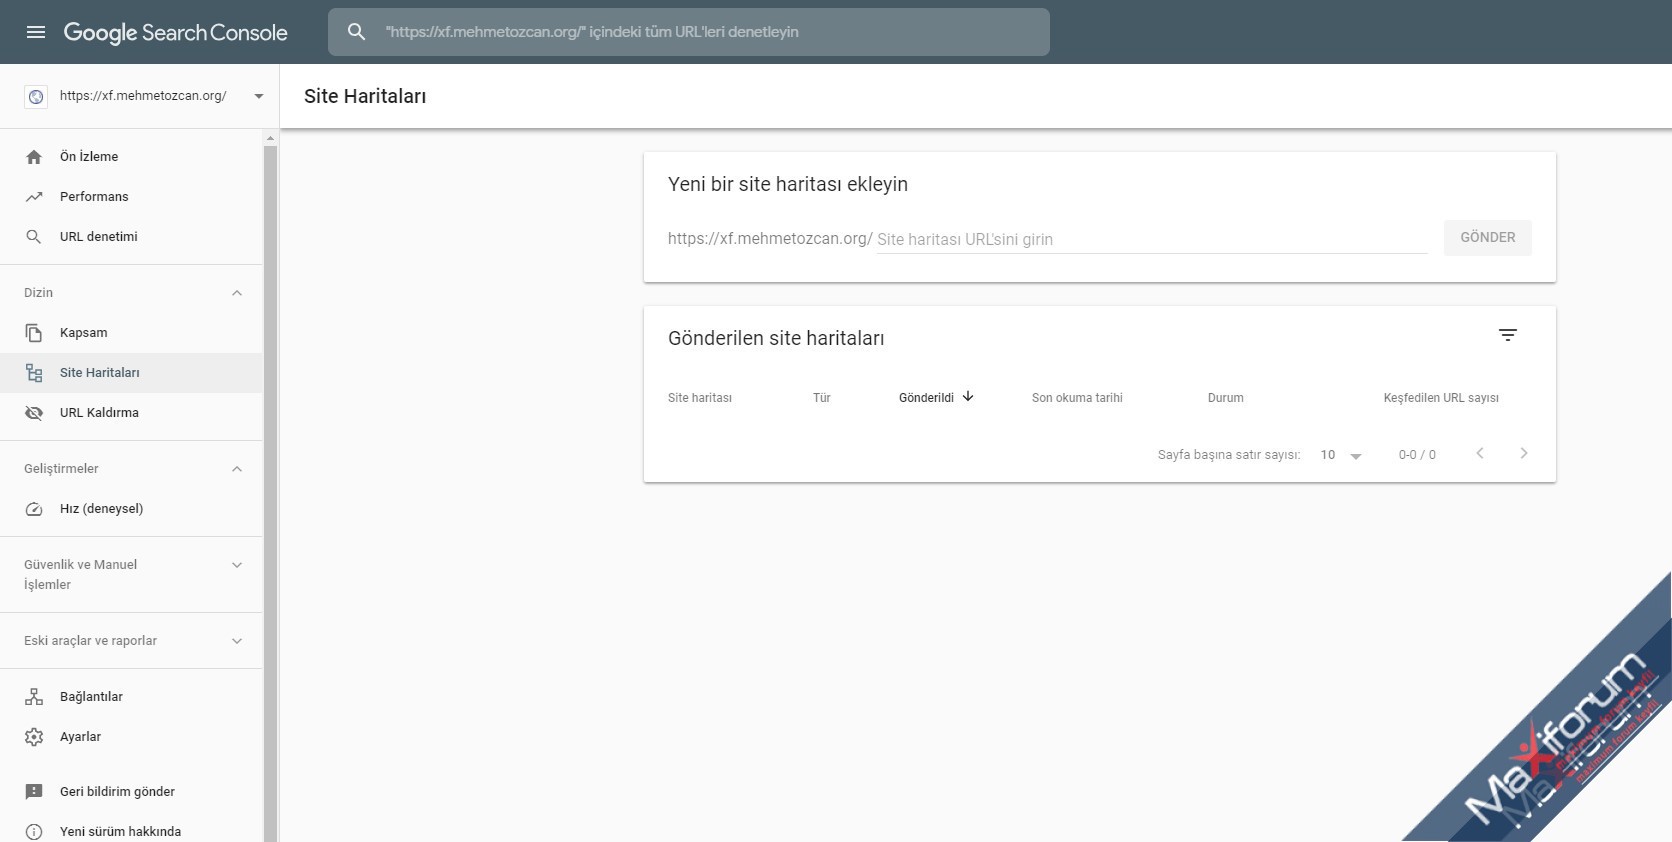Expand Eski araçlar ve raporlar section
This screenshot has width=1672, height=842.
pyautogui.click(x=237, y=641)
